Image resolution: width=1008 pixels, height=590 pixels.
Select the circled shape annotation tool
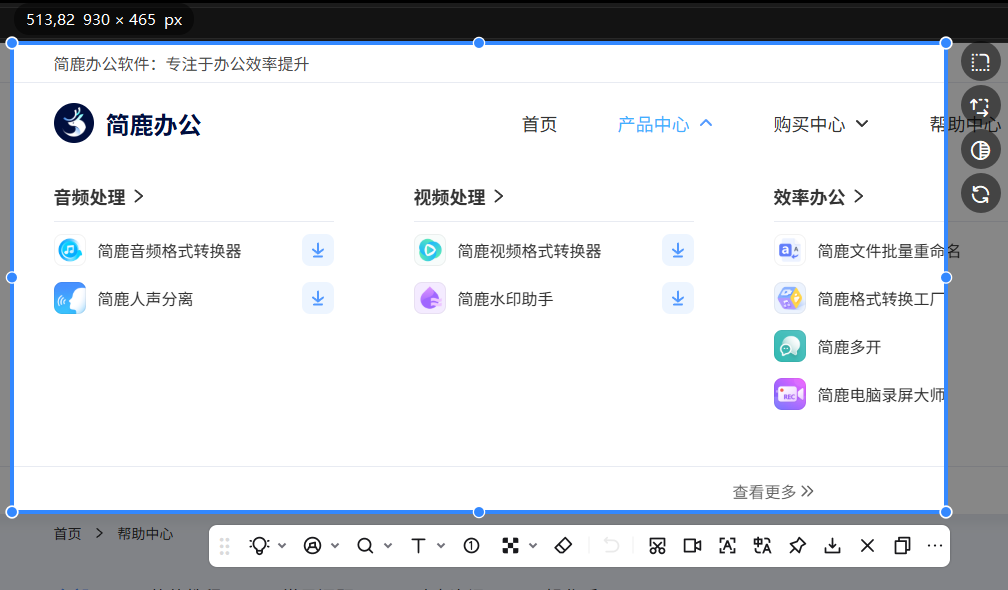coord(312,546)
